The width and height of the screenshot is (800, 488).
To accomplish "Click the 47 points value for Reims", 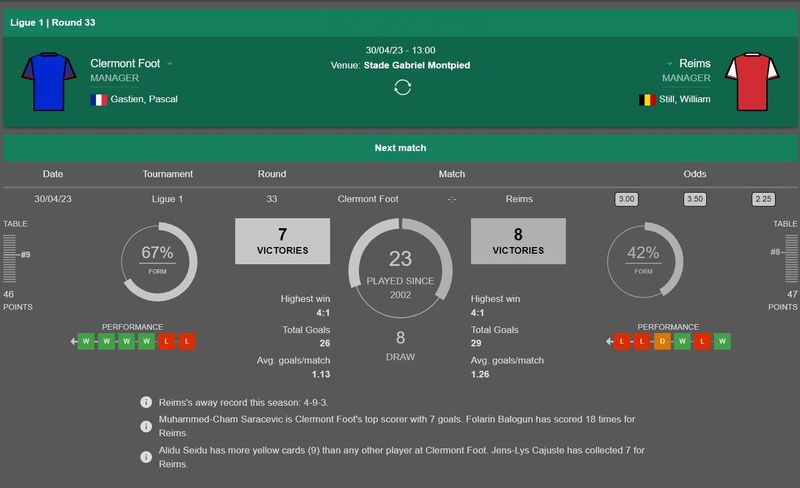I will [x=791, y=295].
